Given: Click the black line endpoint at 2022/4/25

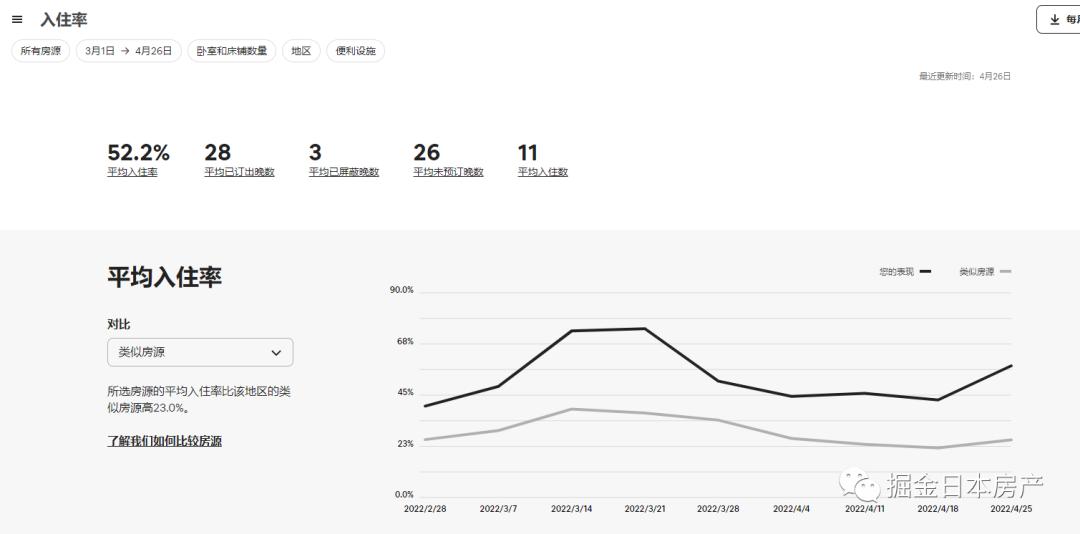Looking at the screenshot, I should point(1012,365).
